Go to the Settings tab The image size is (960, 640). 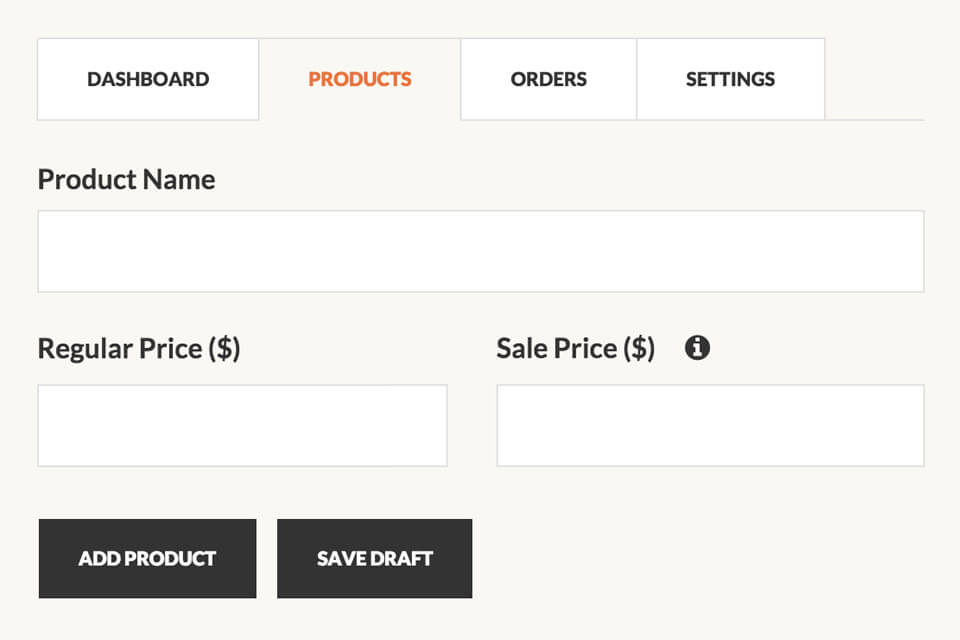pyautogui.click(x=730, y=79)
